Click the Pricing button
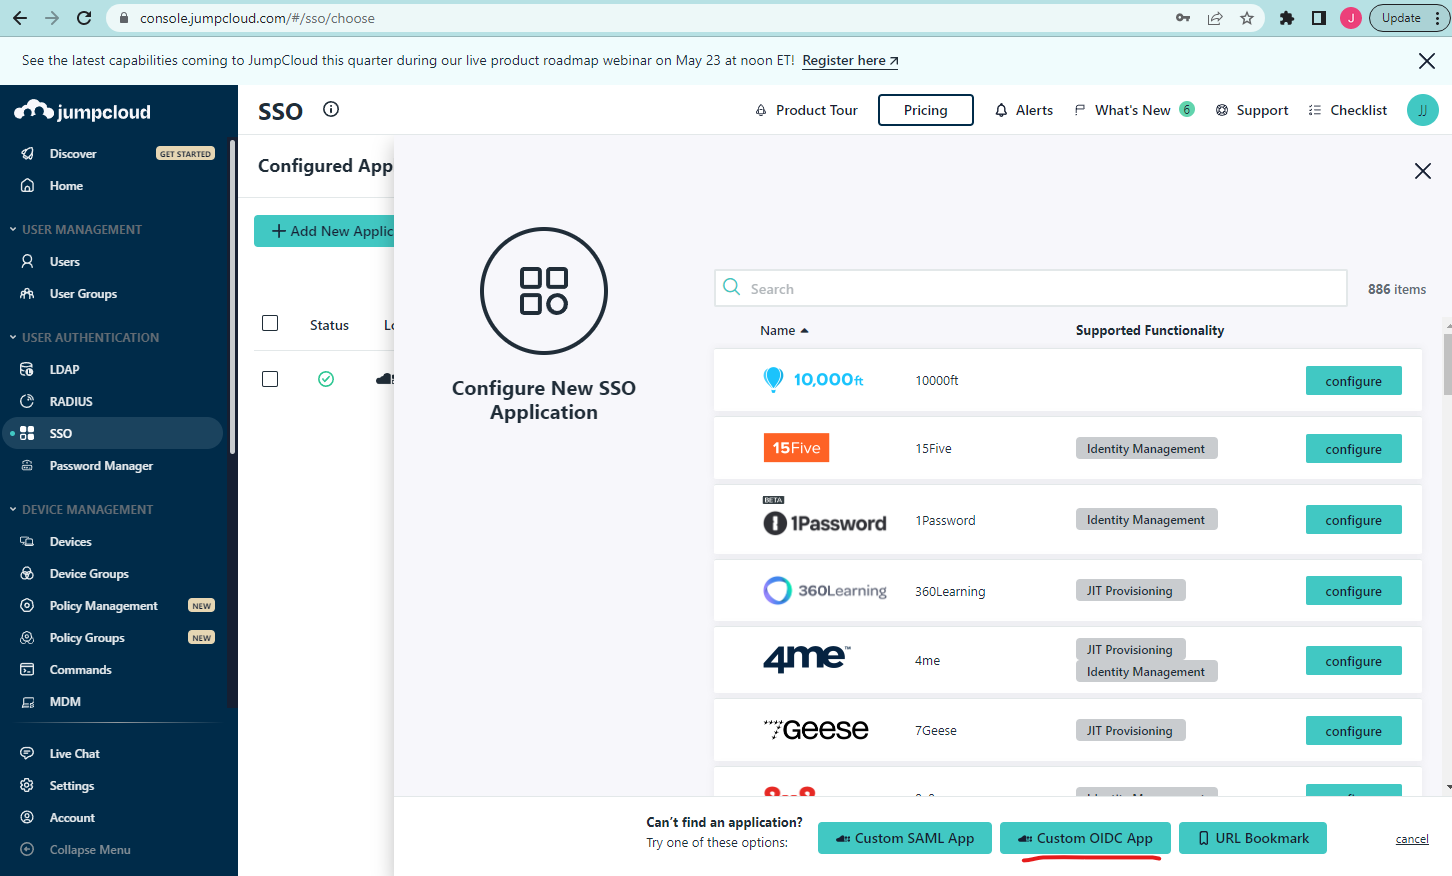This screenshot has width=1452, height=876. click(x=926, y=110)
